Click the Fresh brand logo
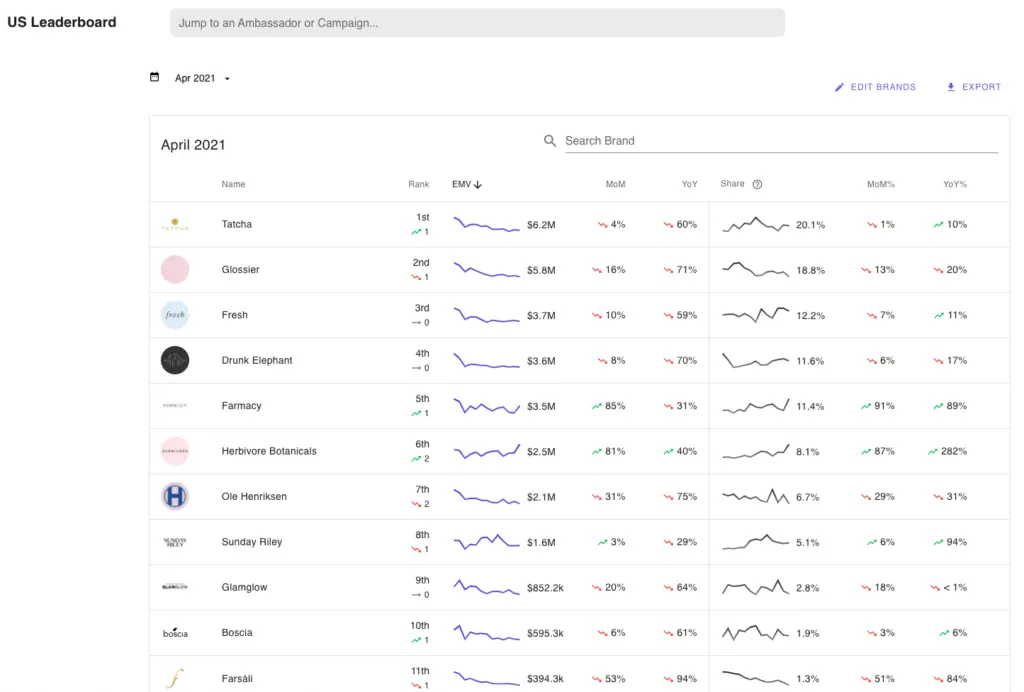The width and height of the screenshot is (1024, 692). (x=175, y=315)
